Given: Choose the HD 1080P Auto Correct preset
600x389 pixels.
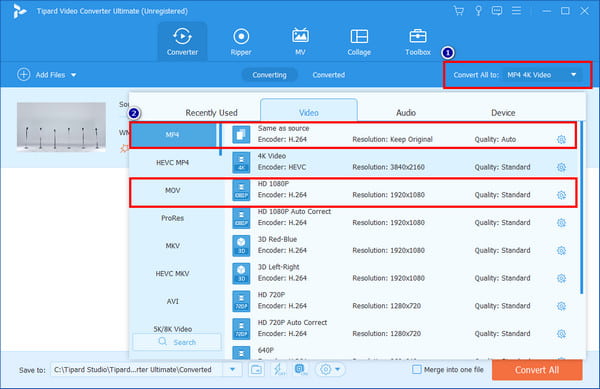Looking at the screenshot, I should (x=294, y=212).
